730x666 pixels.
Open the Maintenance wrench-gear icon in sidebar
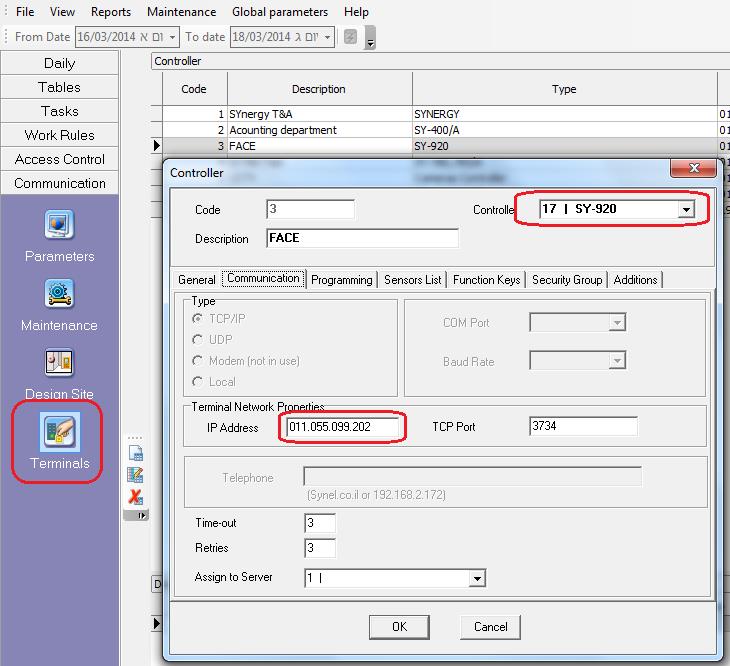[x=59, y=295]
